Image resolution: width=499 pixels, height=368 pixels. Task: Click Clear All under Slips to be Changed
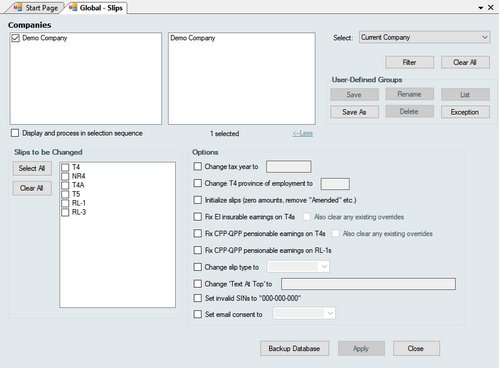[x=32, y=188]
